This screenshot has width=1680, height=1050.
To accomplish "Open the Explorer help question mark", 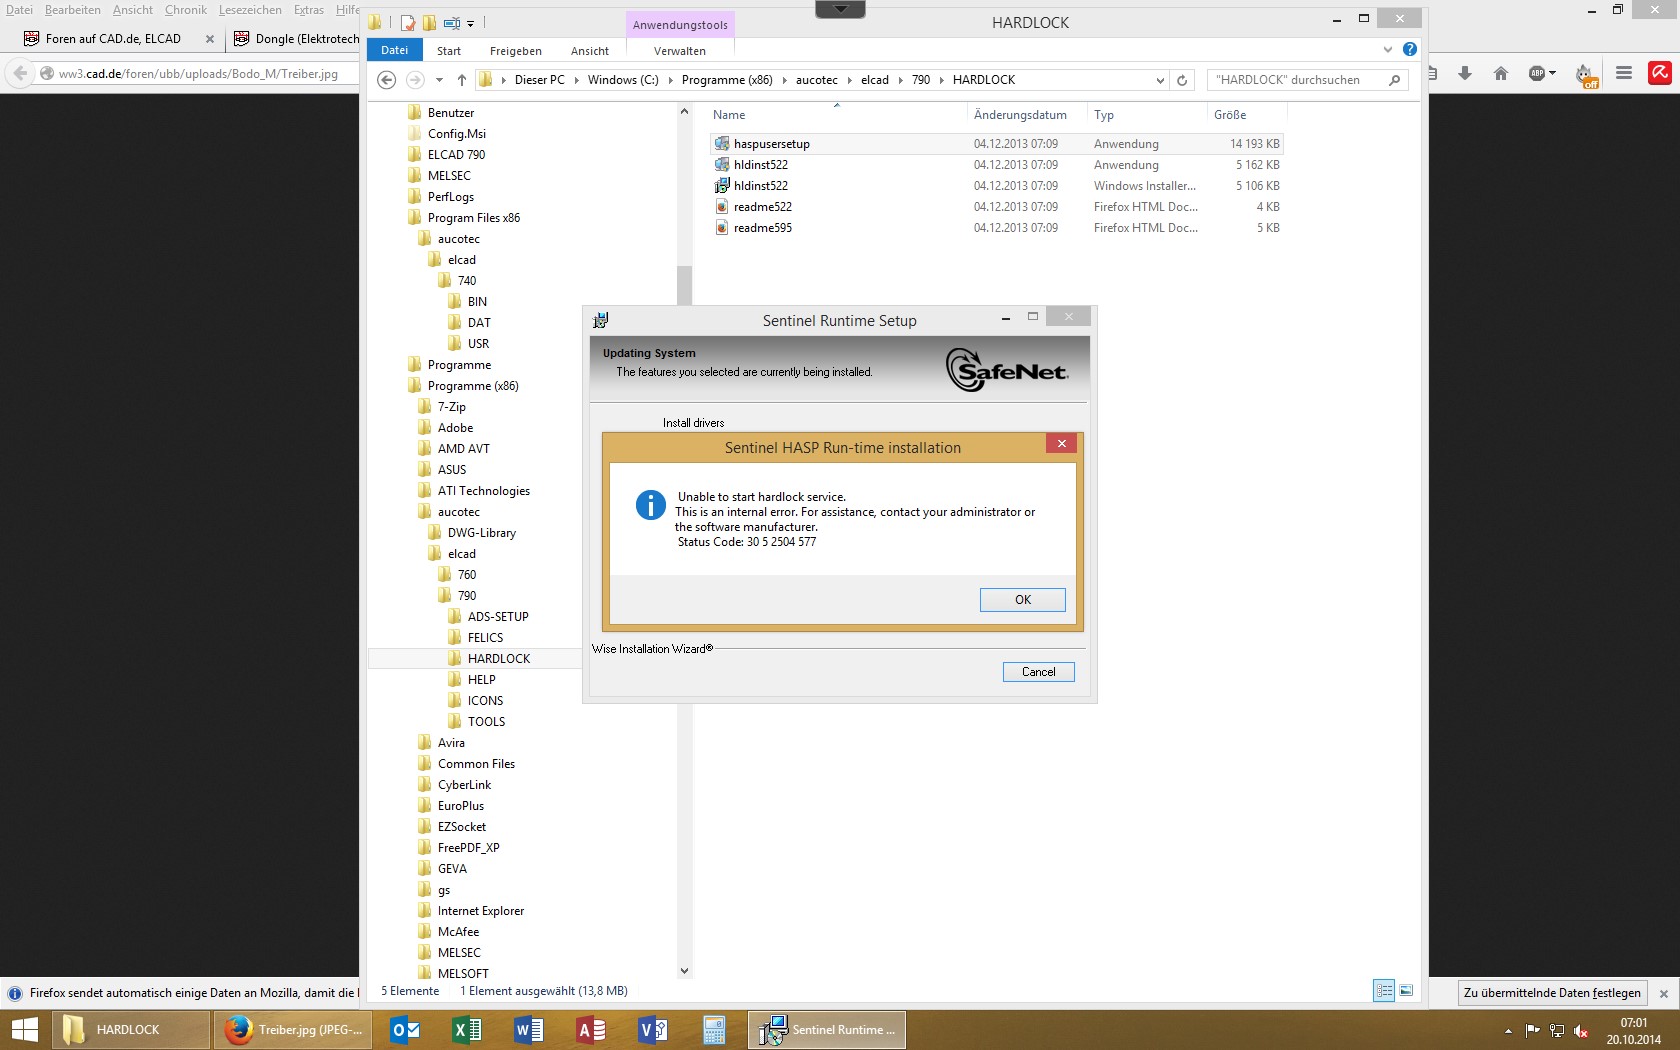I will (x=1410, y=49).
